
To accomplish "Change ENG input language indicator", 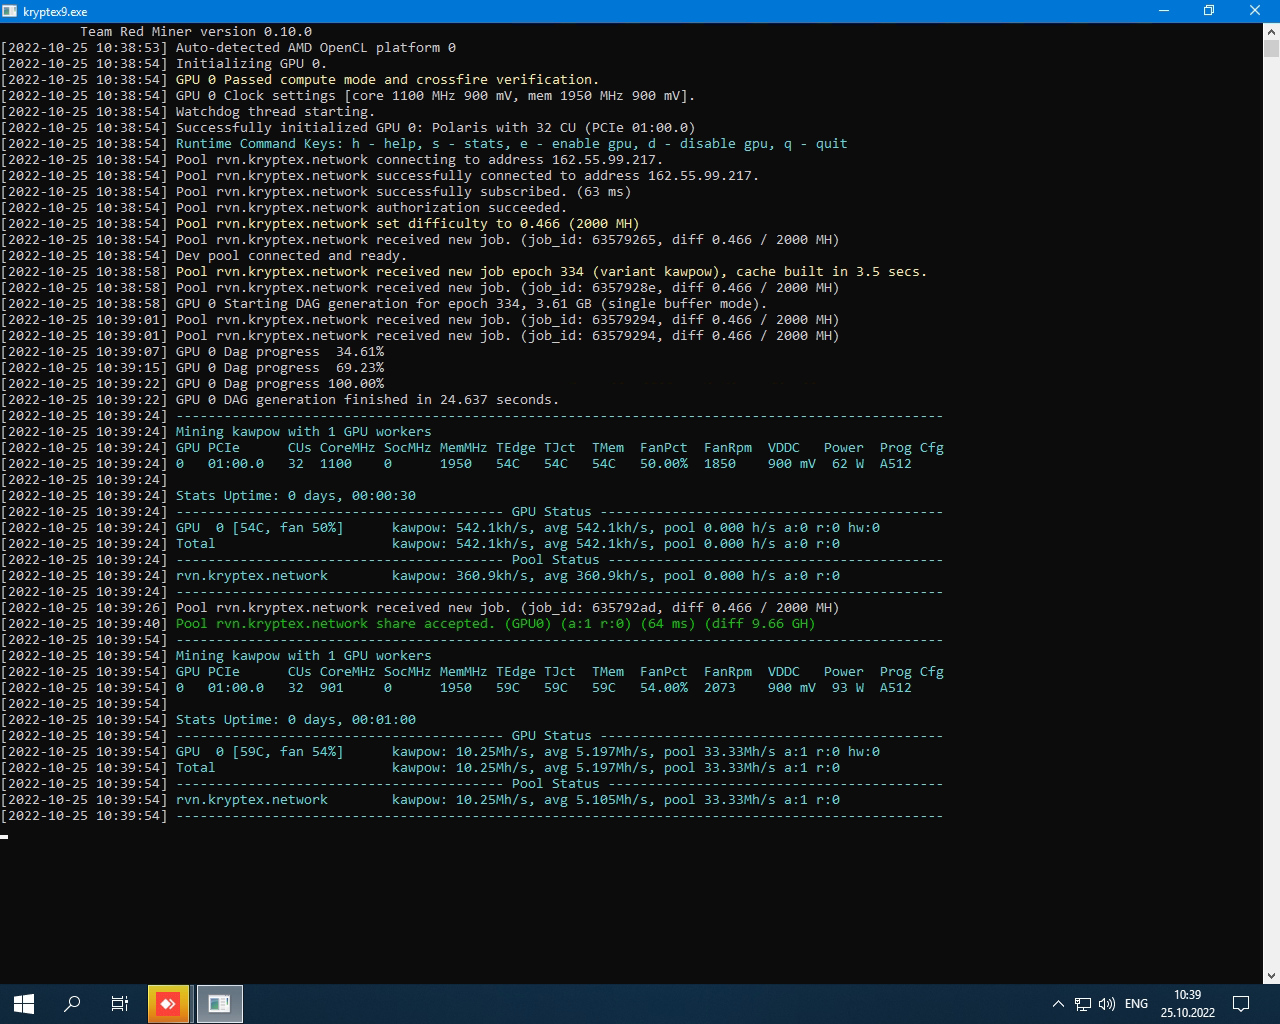I will pyautogui.click(x=1136, y=1004).
